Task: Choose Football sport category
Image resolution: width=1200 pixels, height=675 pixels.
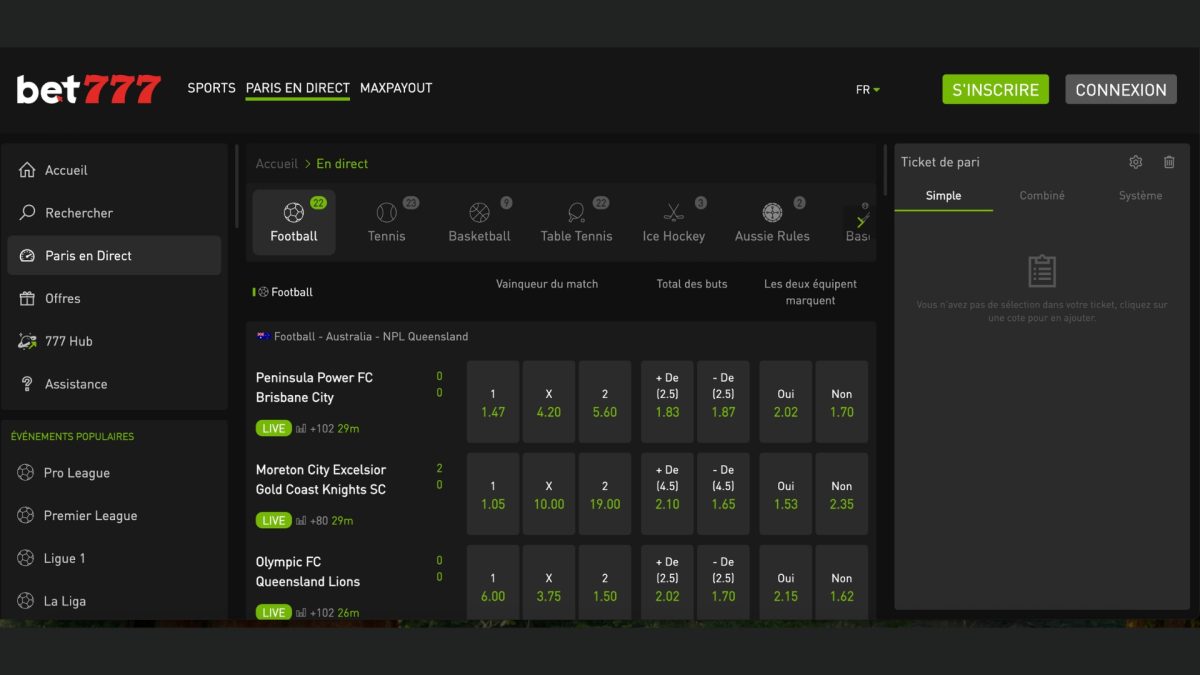Action: click(294, 222)
